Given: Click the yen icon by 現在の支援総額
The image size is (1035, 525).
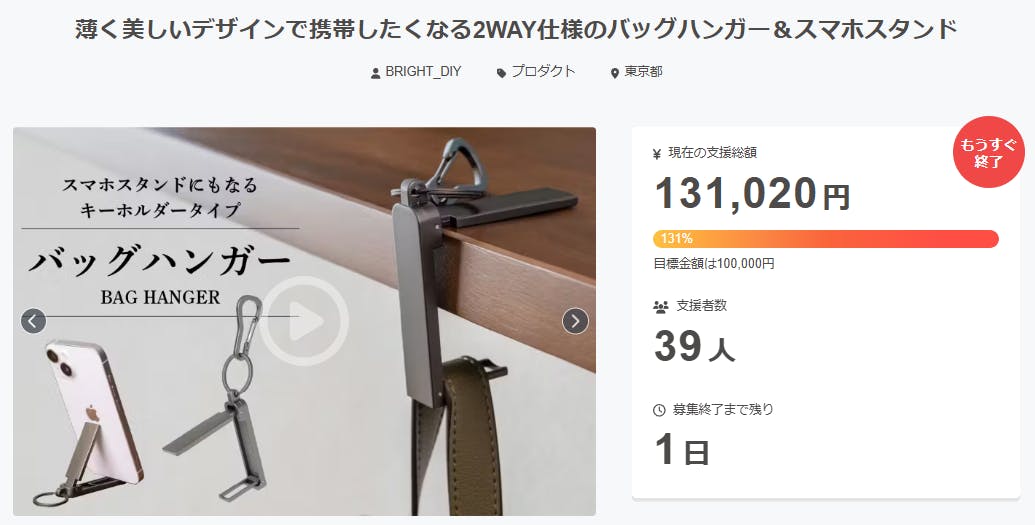Looking at the screenshot, I should coord(657,154).
